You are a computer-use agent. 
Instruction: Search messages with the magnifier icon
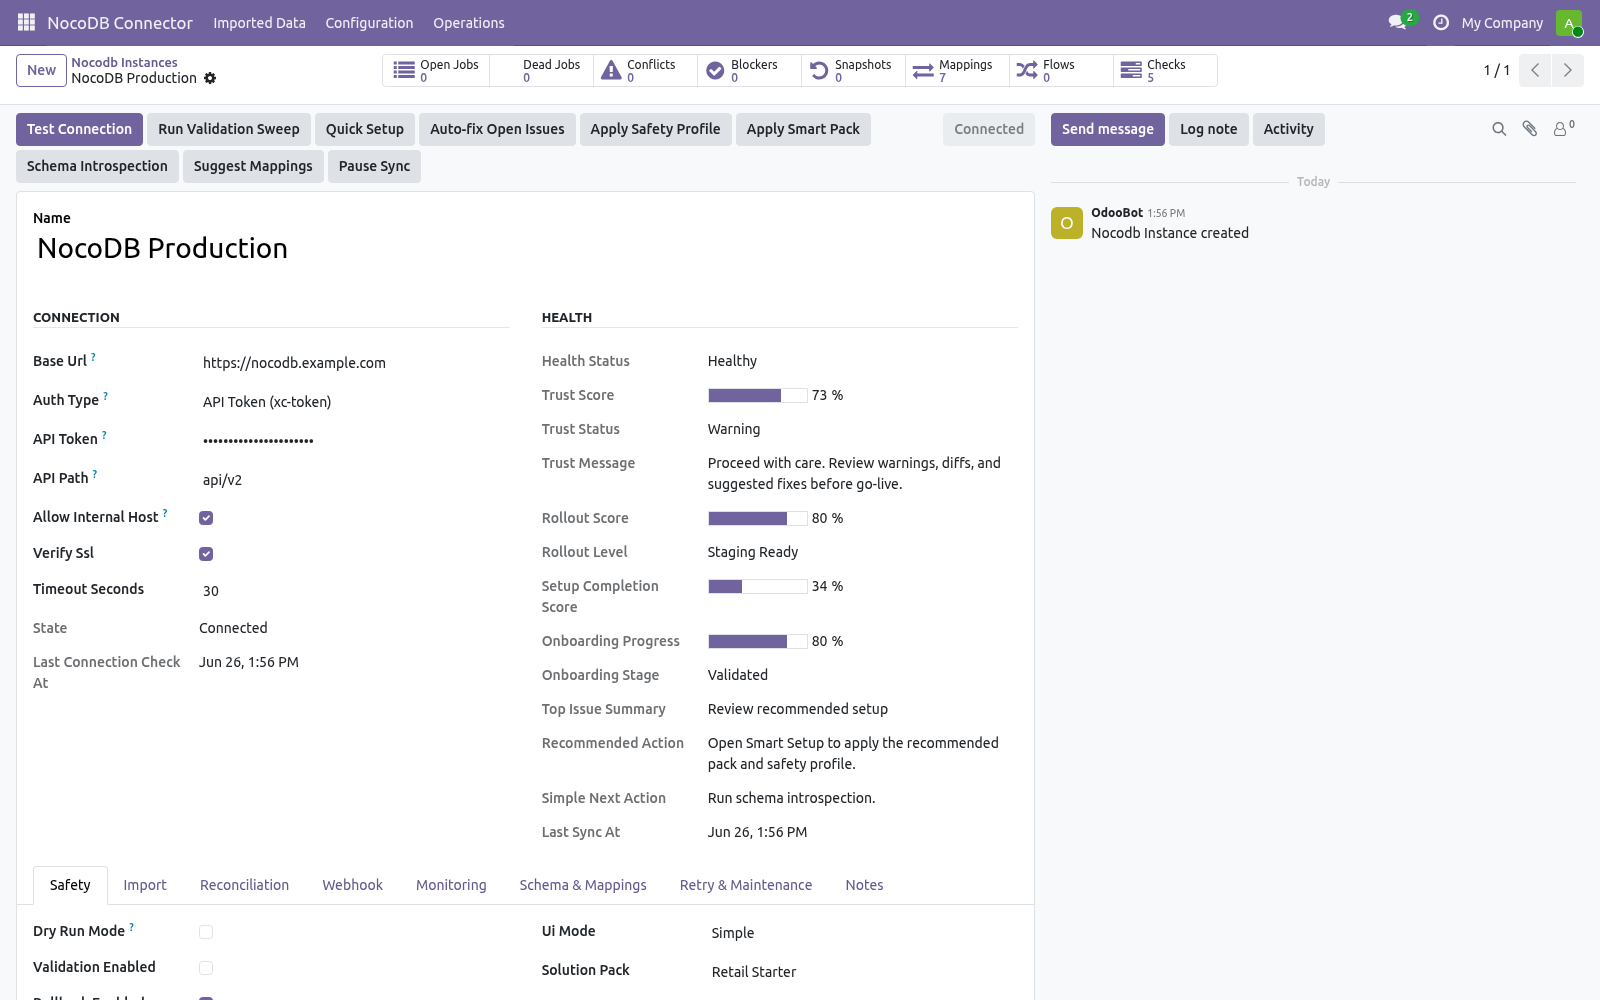1499,129
